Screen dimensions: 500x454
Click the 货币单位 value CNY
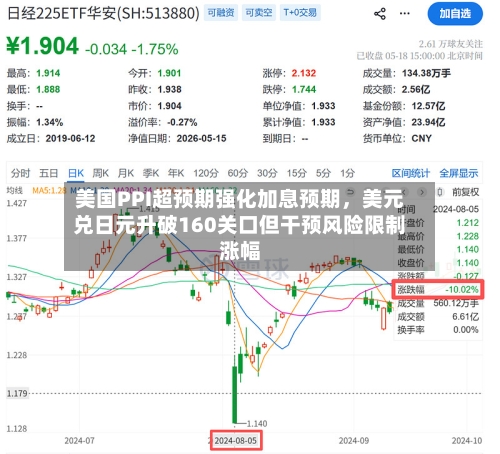coord(422,138)
